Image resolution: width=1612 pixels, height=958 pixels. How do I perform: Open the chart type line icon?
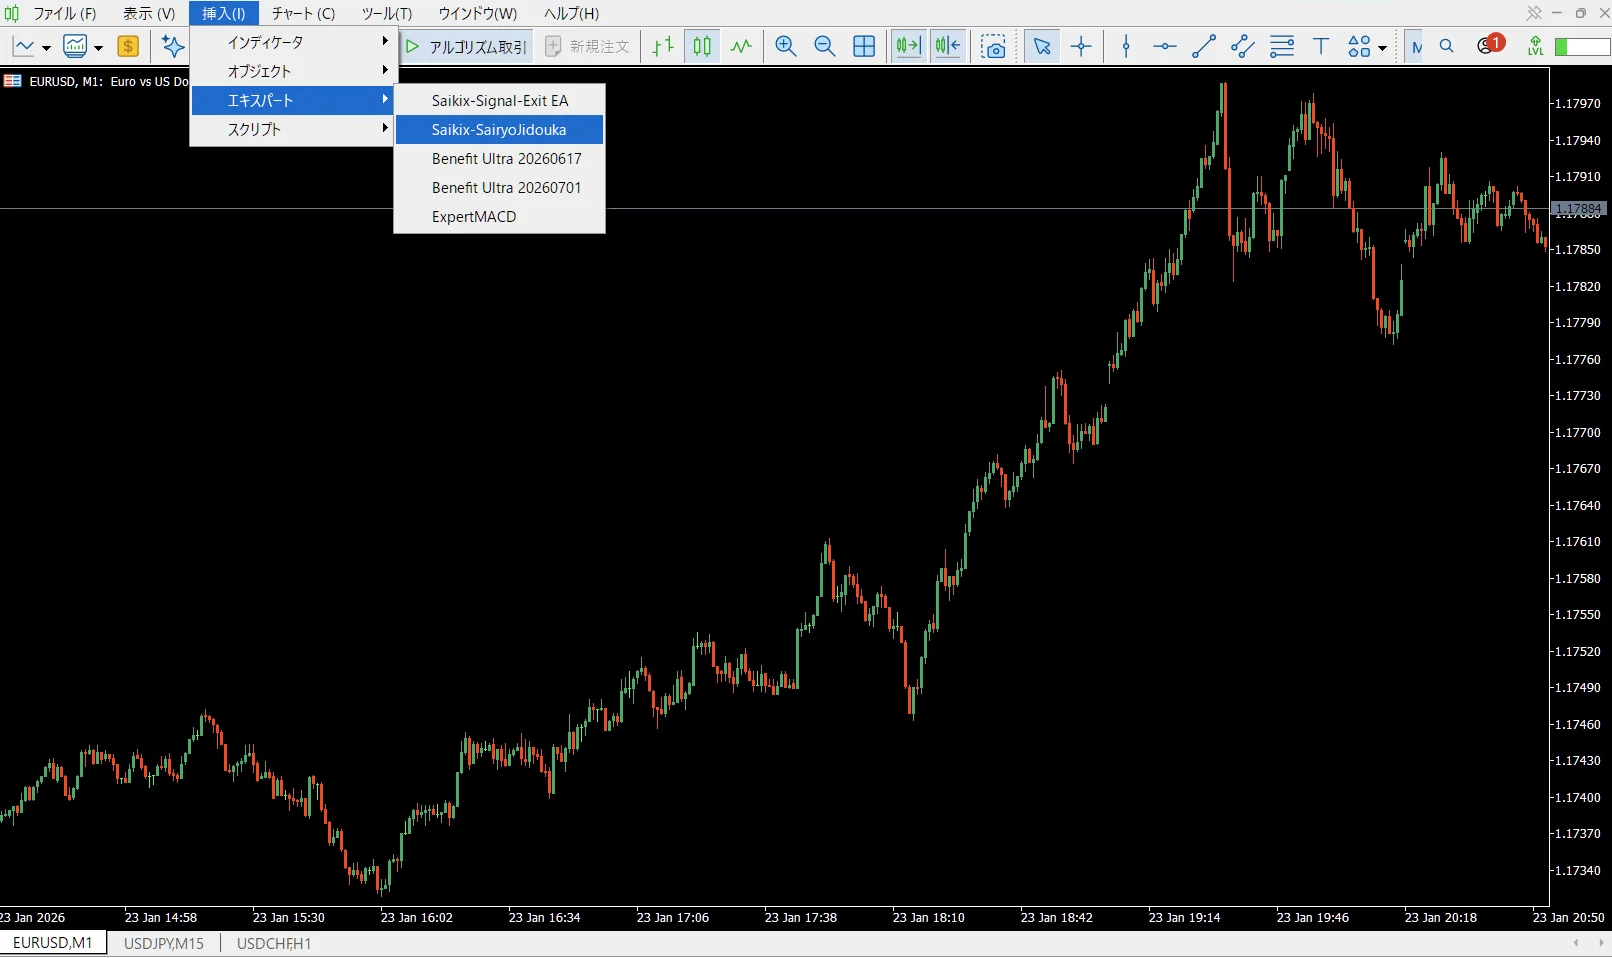click(23, 46)
